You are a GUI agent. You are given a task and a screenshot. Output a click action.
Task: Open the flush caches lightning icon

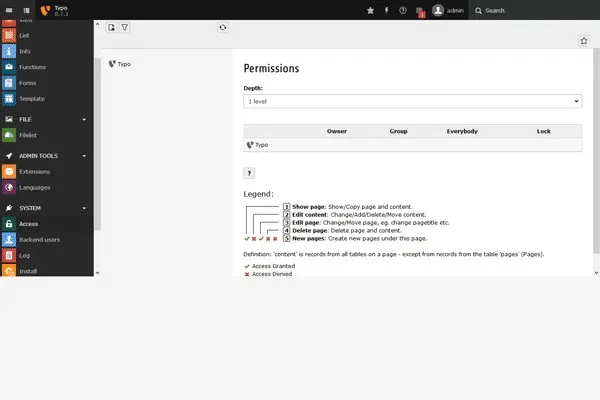[x=387, y=10]
